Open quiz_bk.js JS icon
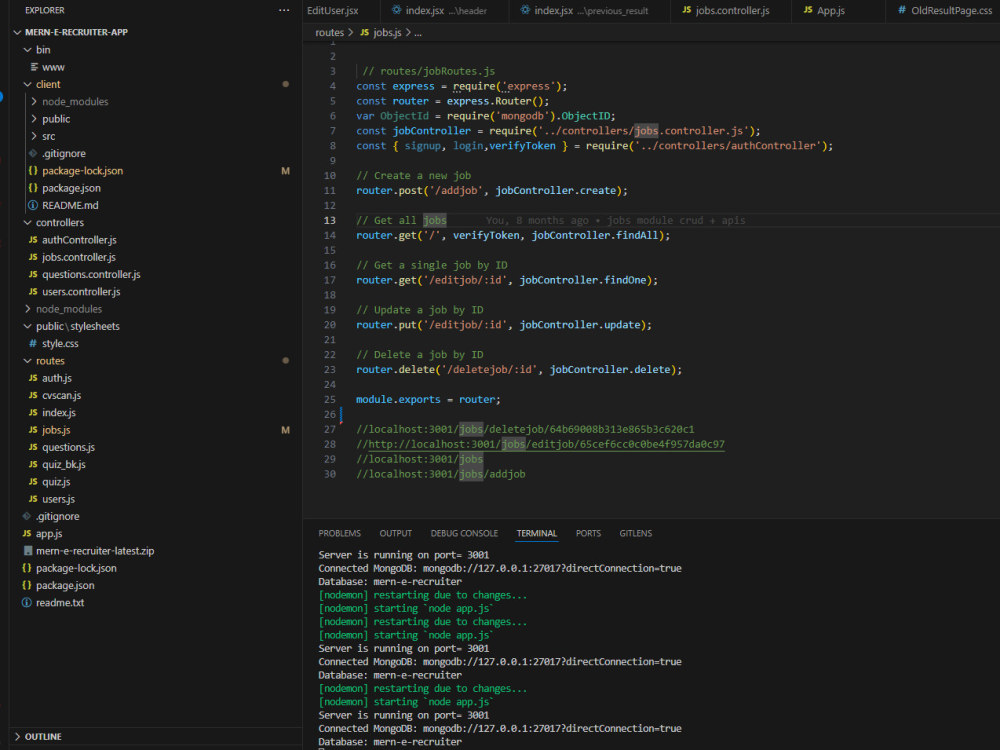 coord(33,464)
